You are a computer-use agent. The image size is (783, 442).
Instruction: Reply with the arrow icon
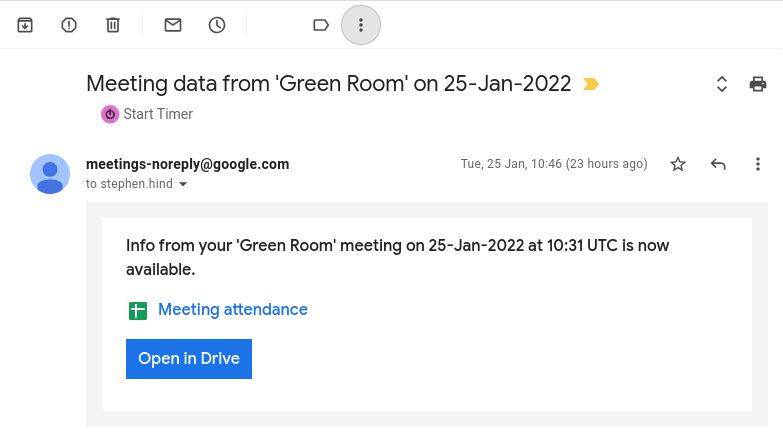tap(718, 164)
